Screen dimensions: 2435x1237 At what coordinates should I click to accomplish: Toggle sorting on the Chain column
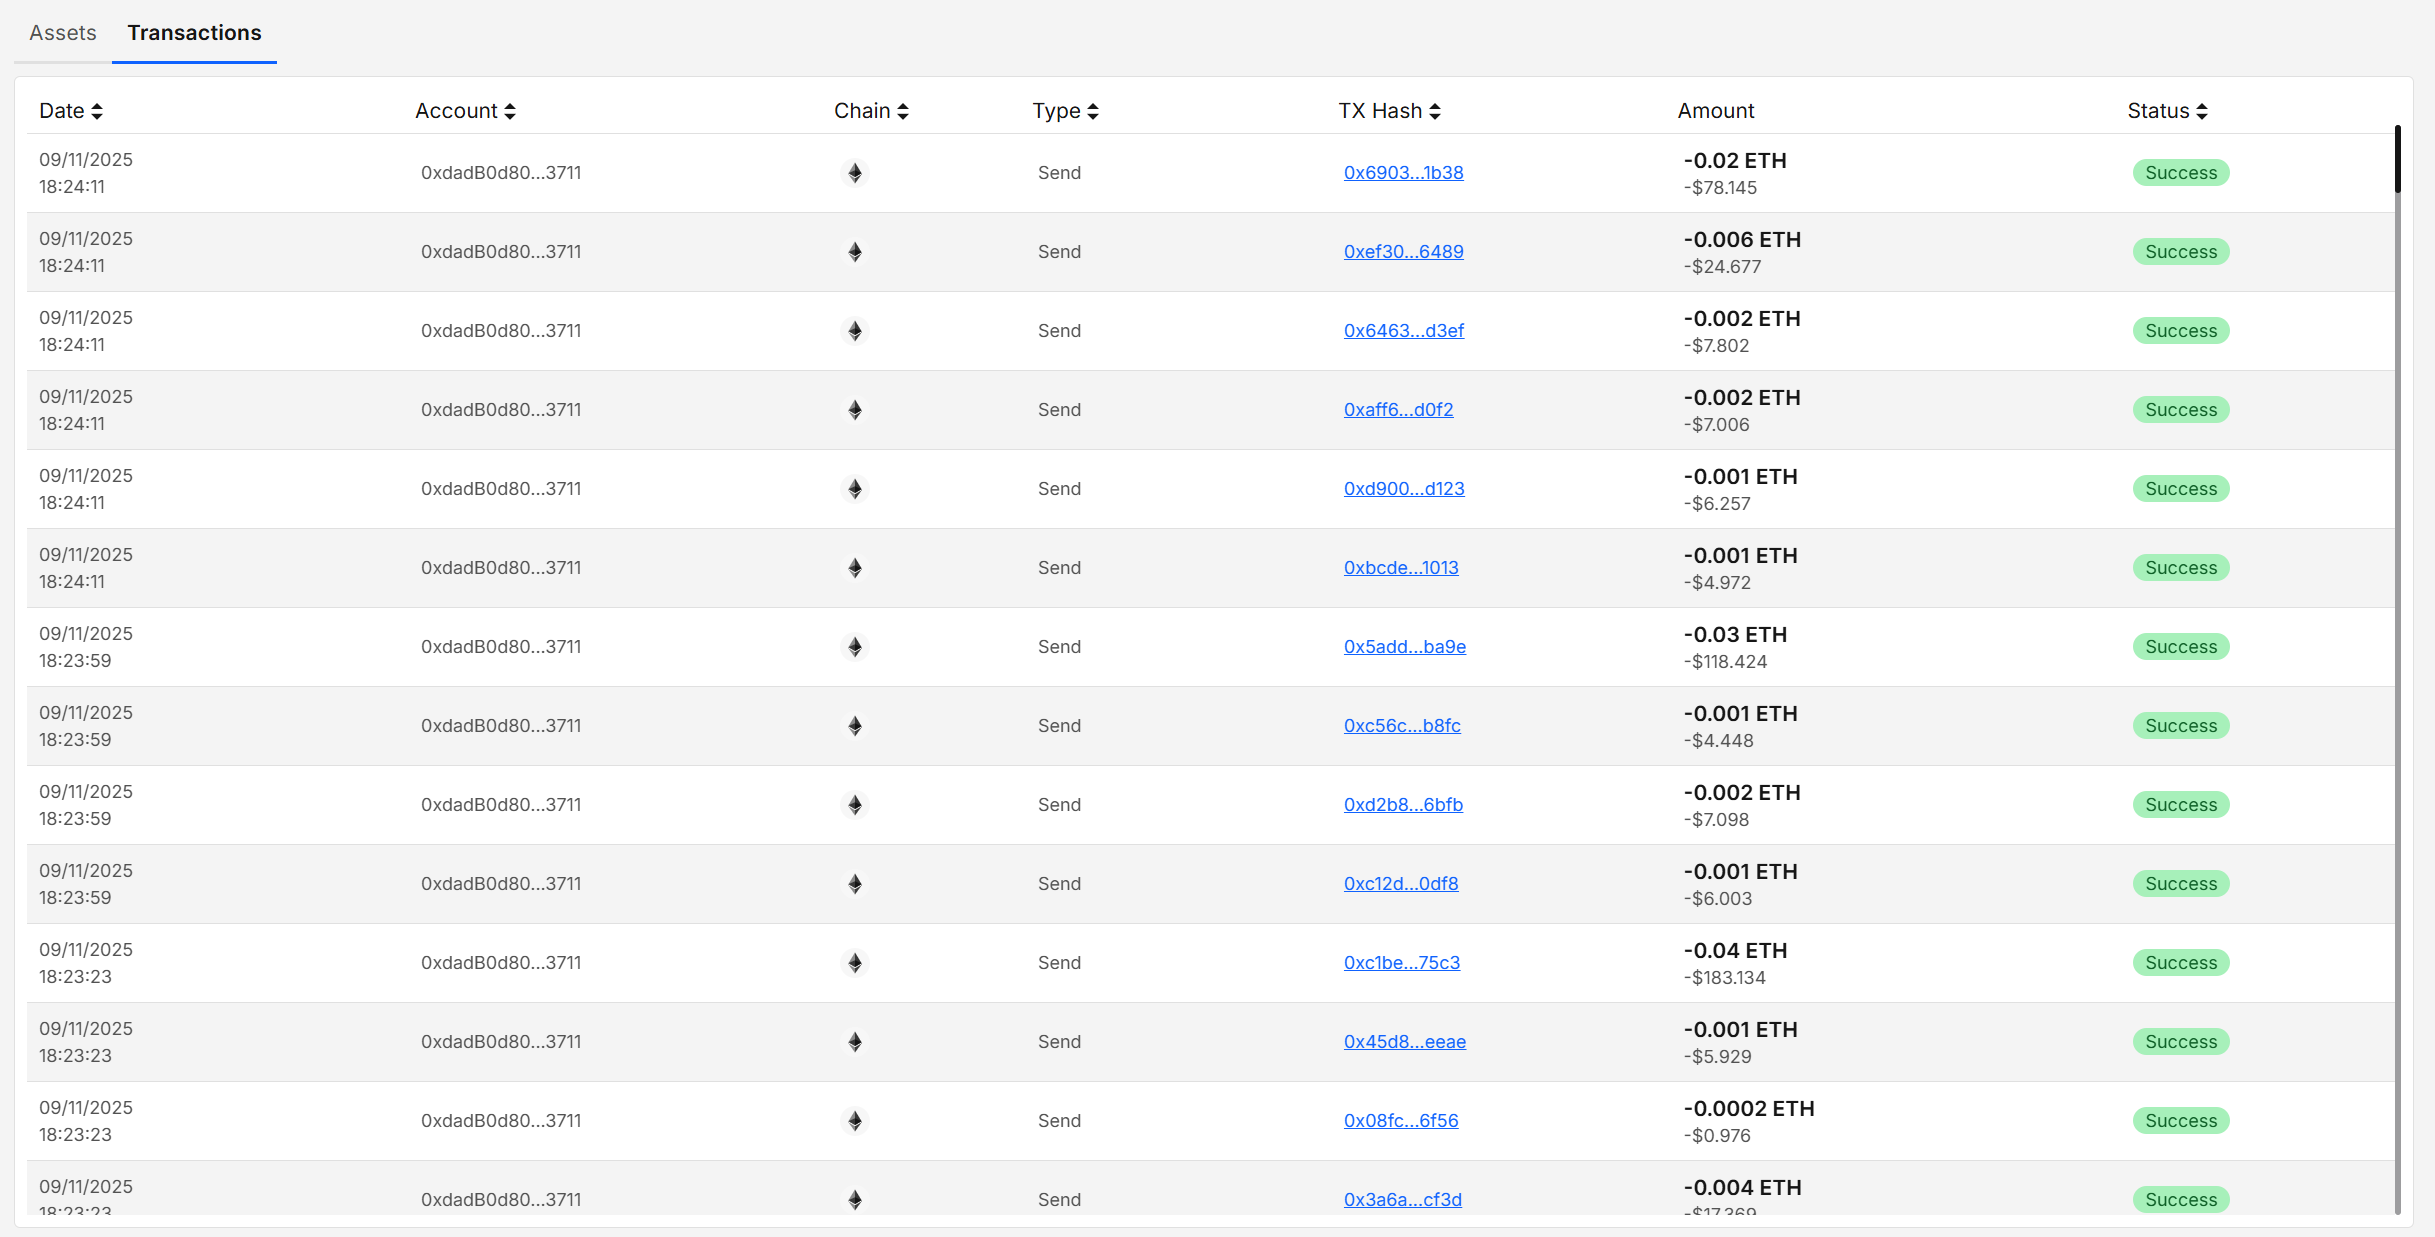870,111
